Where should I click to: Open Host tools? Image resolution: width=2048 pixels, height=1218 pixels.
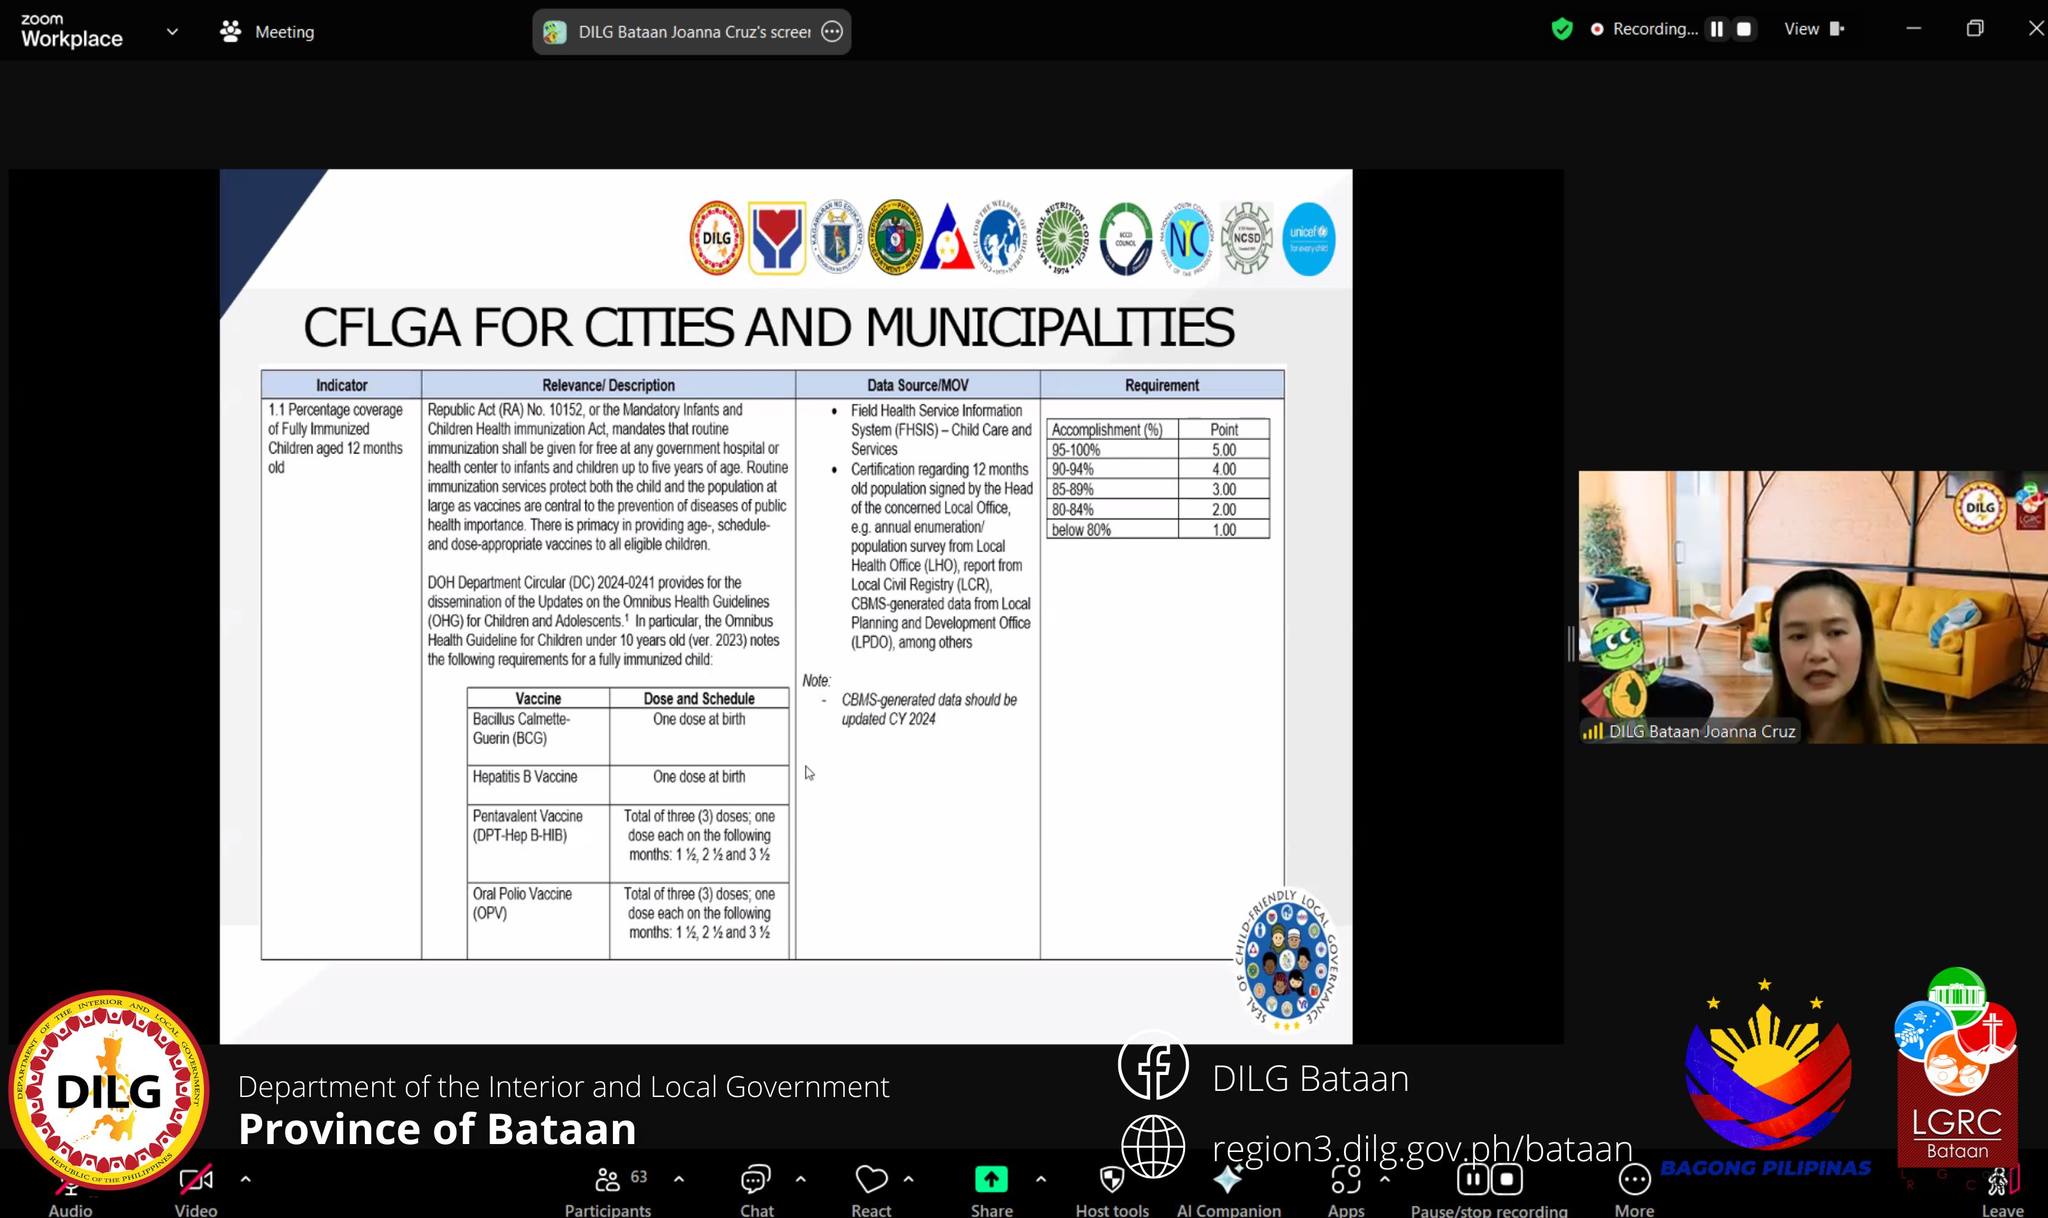[x=1112, y=1190]
